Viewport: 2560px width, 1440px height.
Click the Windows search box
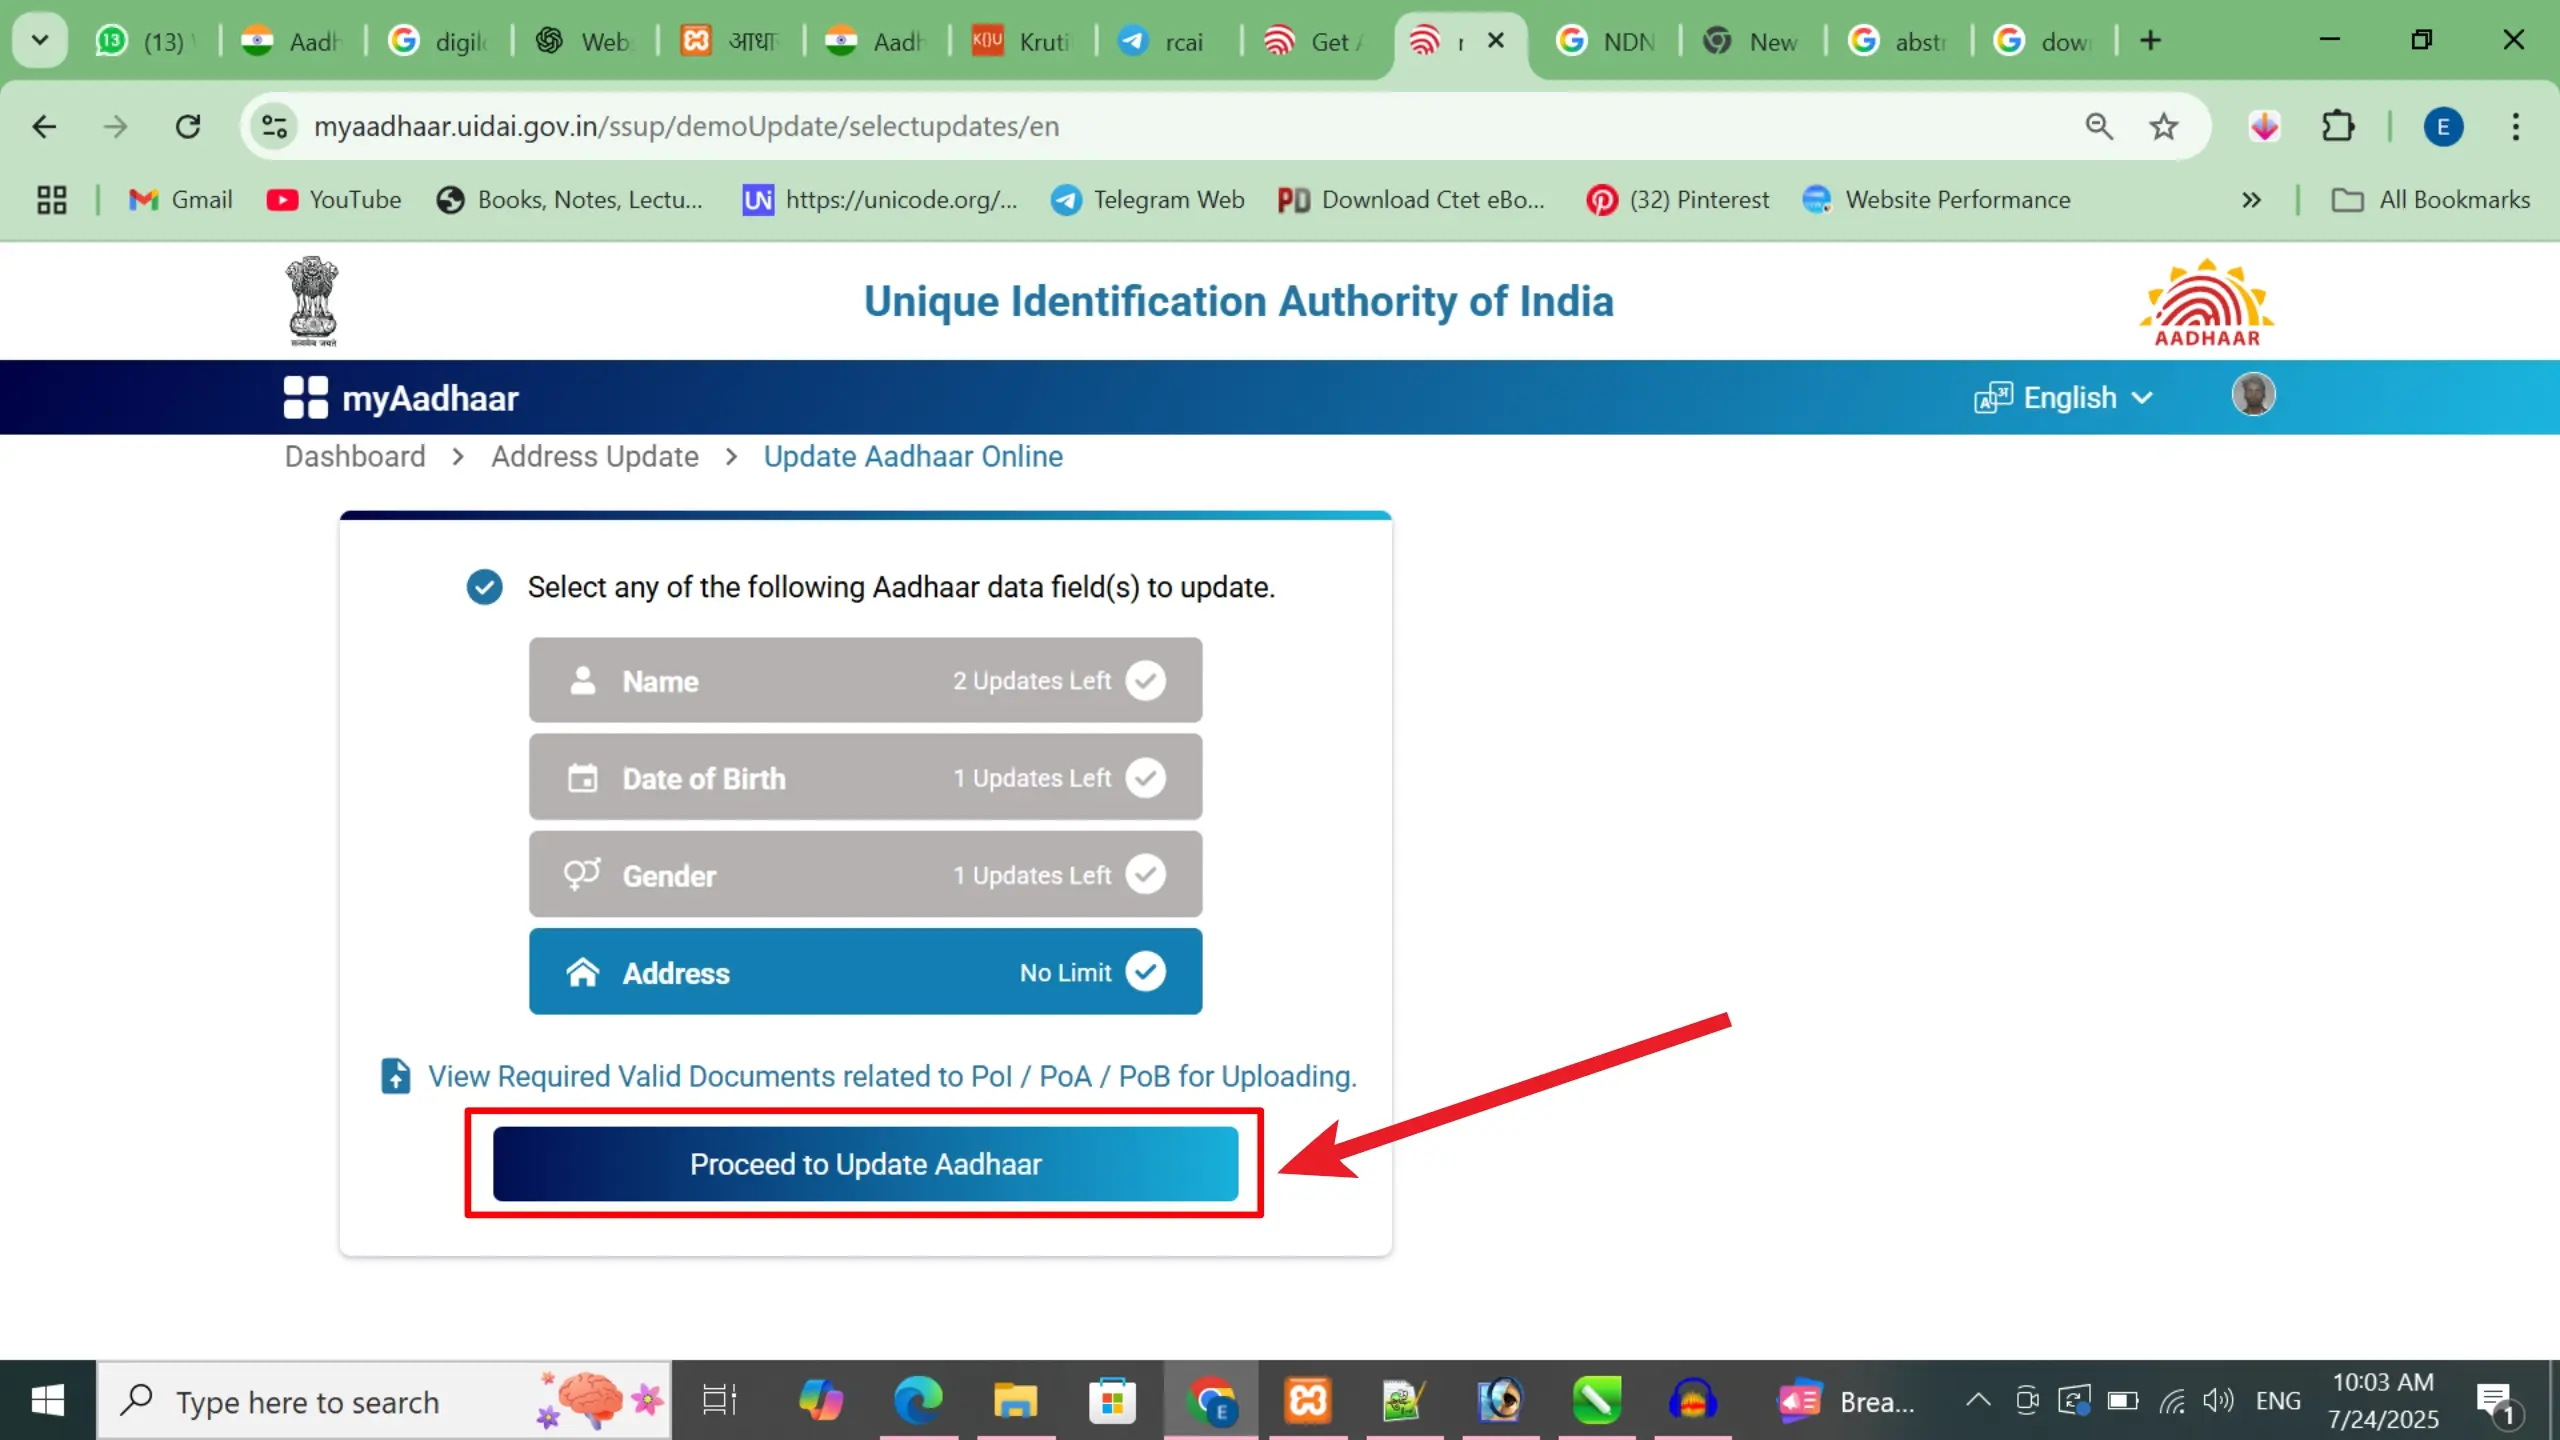(x=384, y=1401)
